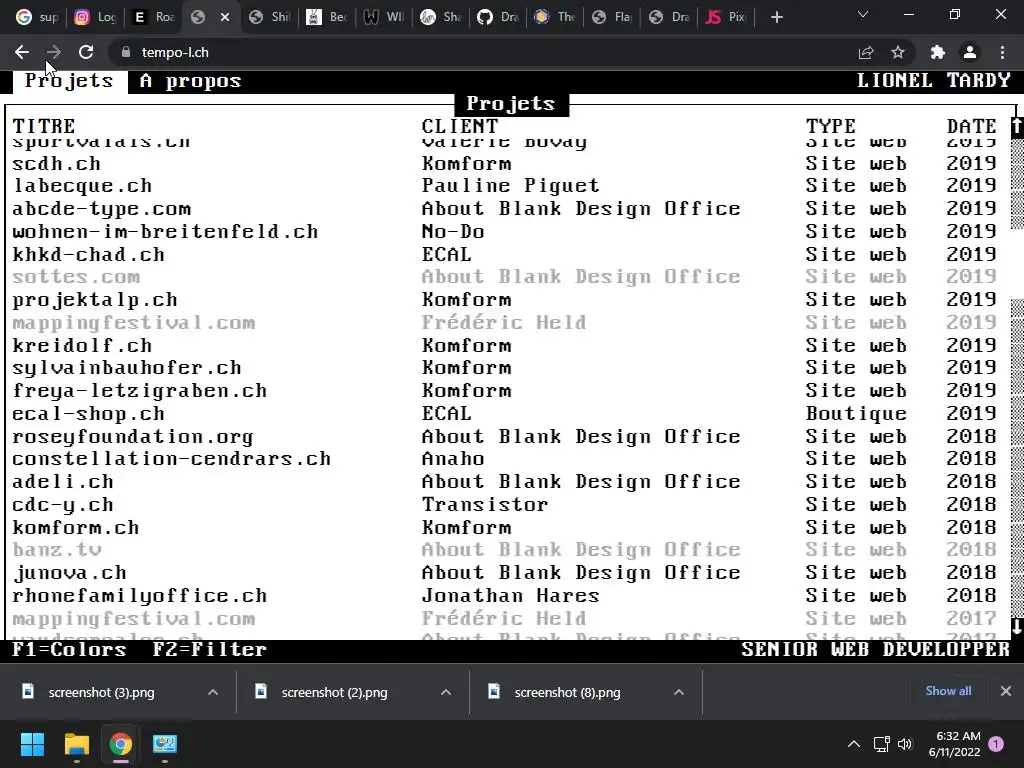
Task: Go back using browser back arrow
Action: pyautogui.click(x=22, y=52)
